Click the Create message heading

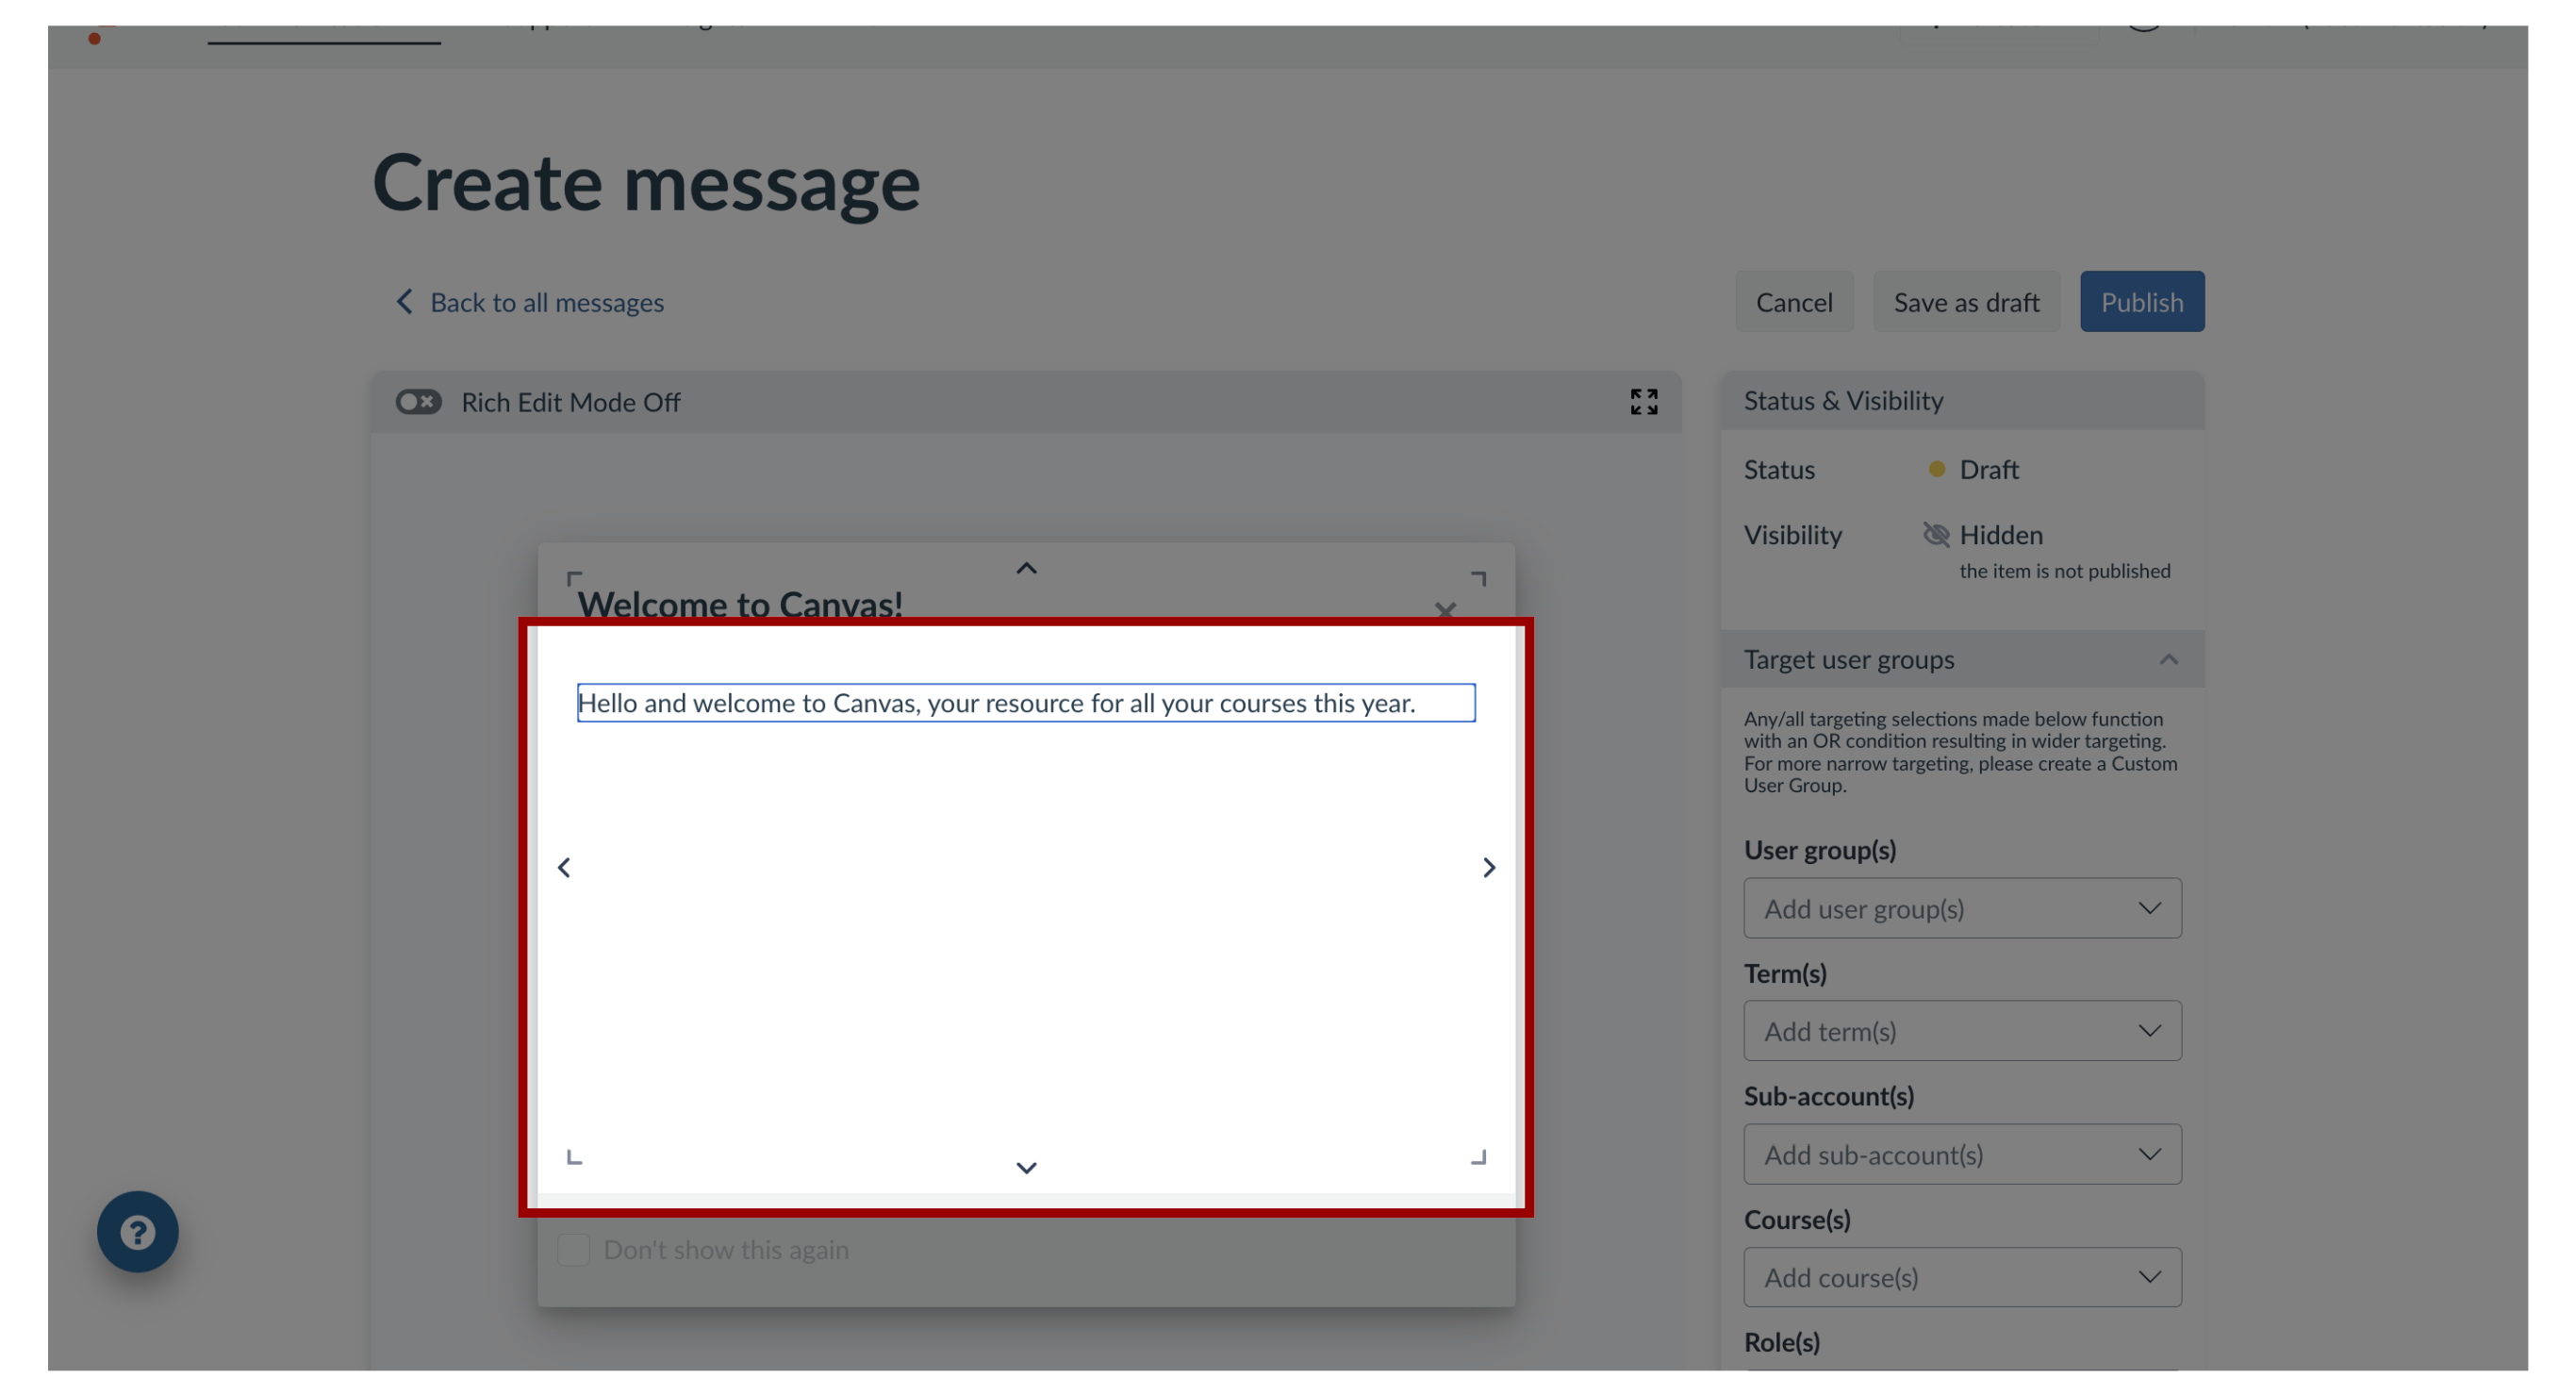646,184
